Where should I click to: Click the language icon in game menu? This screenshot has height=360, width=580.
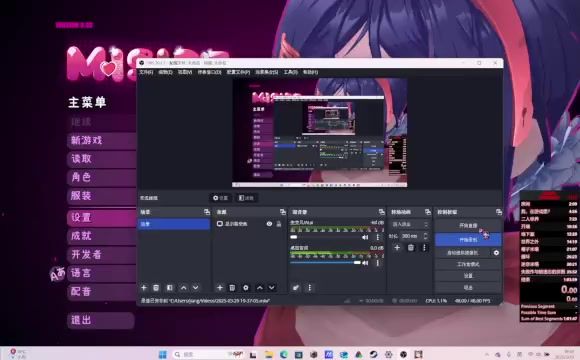pyautogui.click(x=57, y=274)
